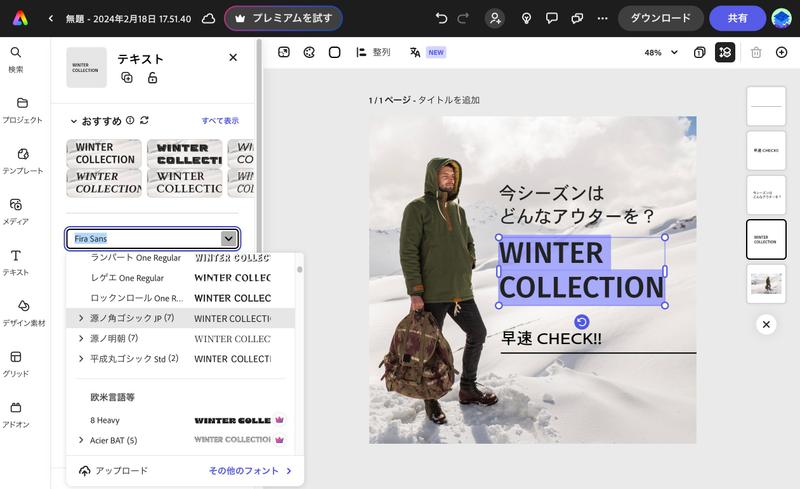Open the comments speech bubble icon

(x=551, y=18)
